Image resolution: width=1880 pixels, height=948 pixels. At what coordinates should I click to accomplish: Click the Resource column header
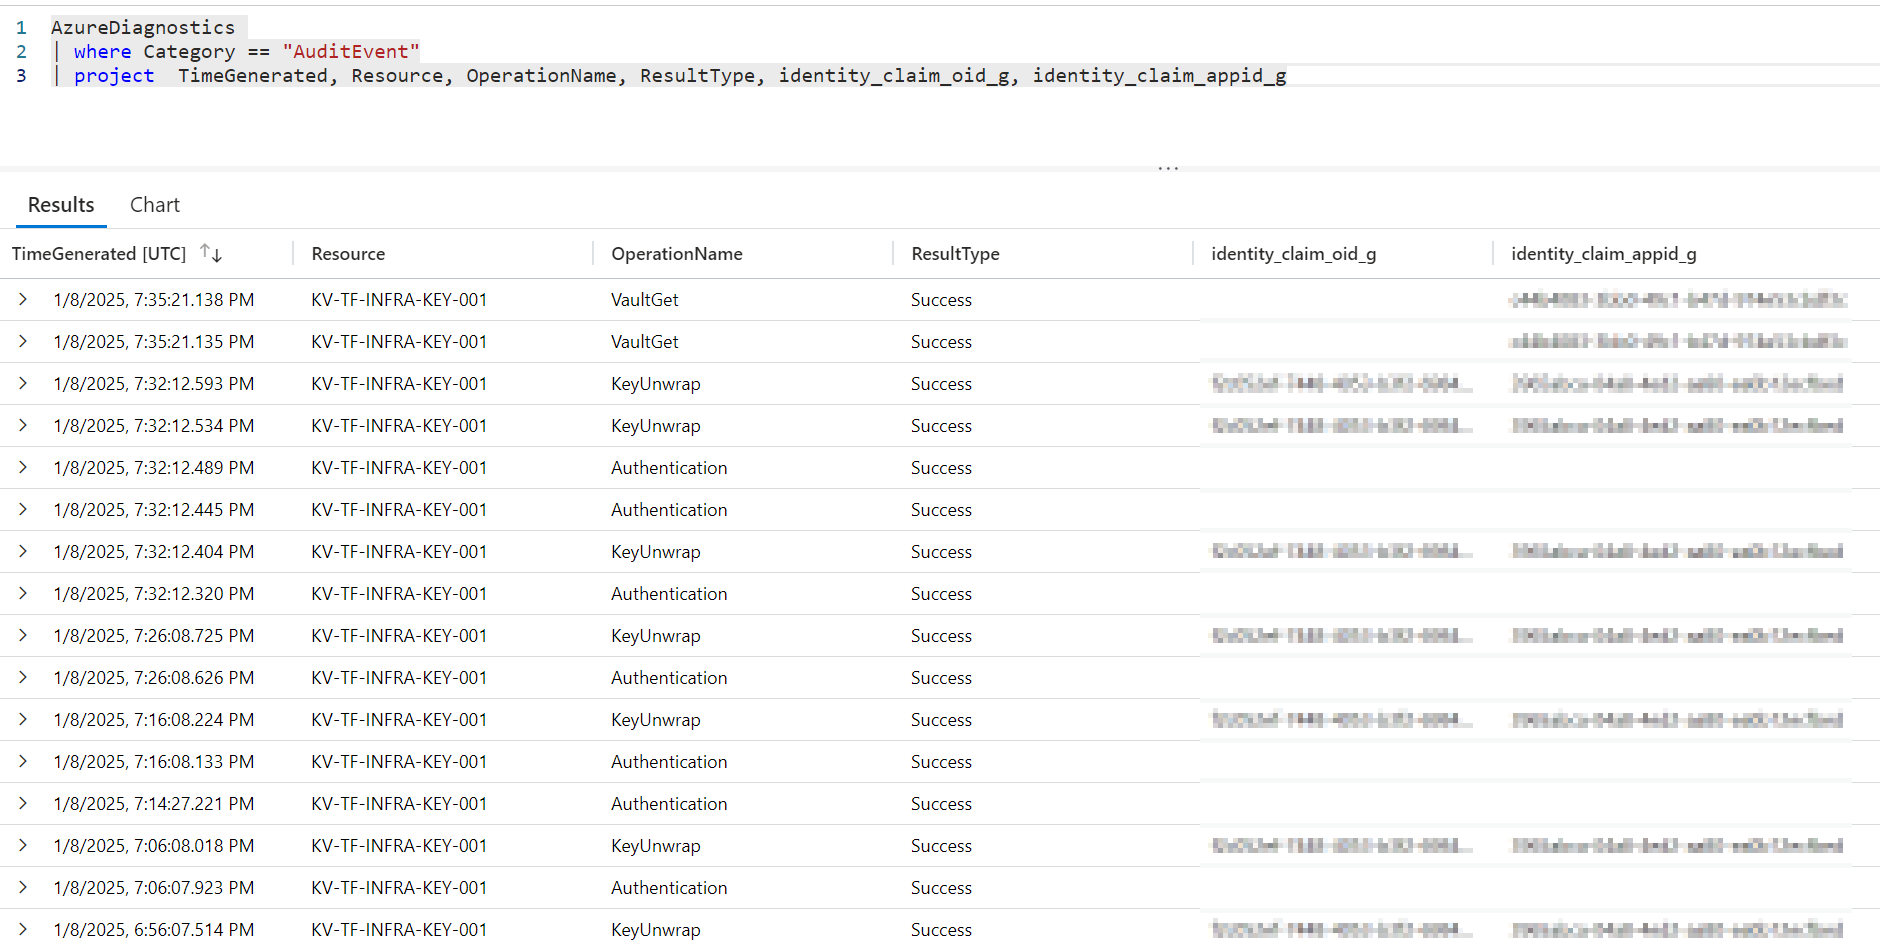(348, 254)
